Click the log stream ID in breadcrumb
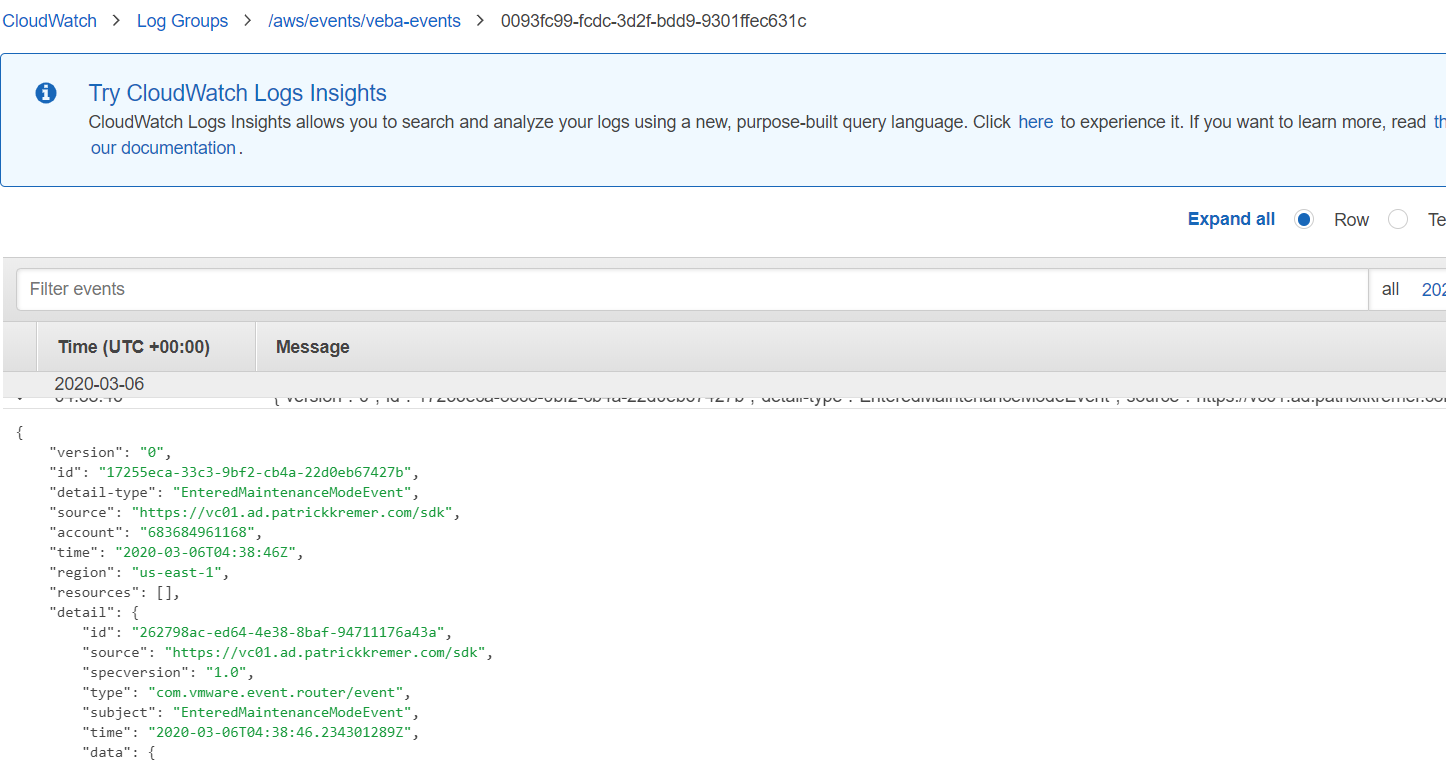Image resolution: width=1446 pixels, height=766 pixels. (x=653, y=21)
